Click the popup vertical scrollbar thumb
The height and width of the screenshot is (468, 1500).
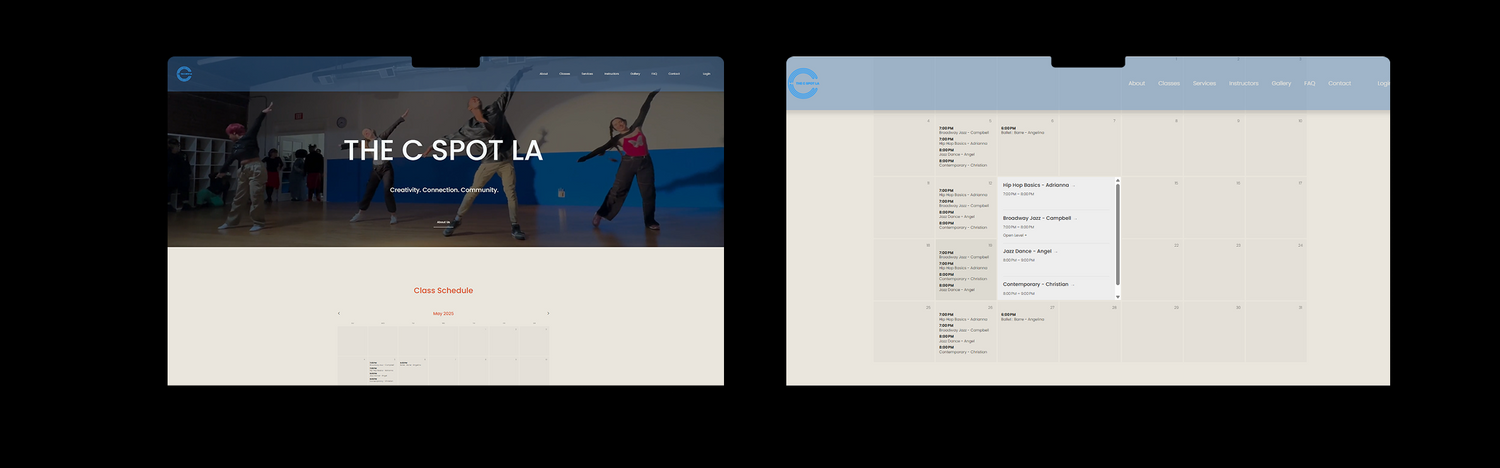coord(1118,234)
